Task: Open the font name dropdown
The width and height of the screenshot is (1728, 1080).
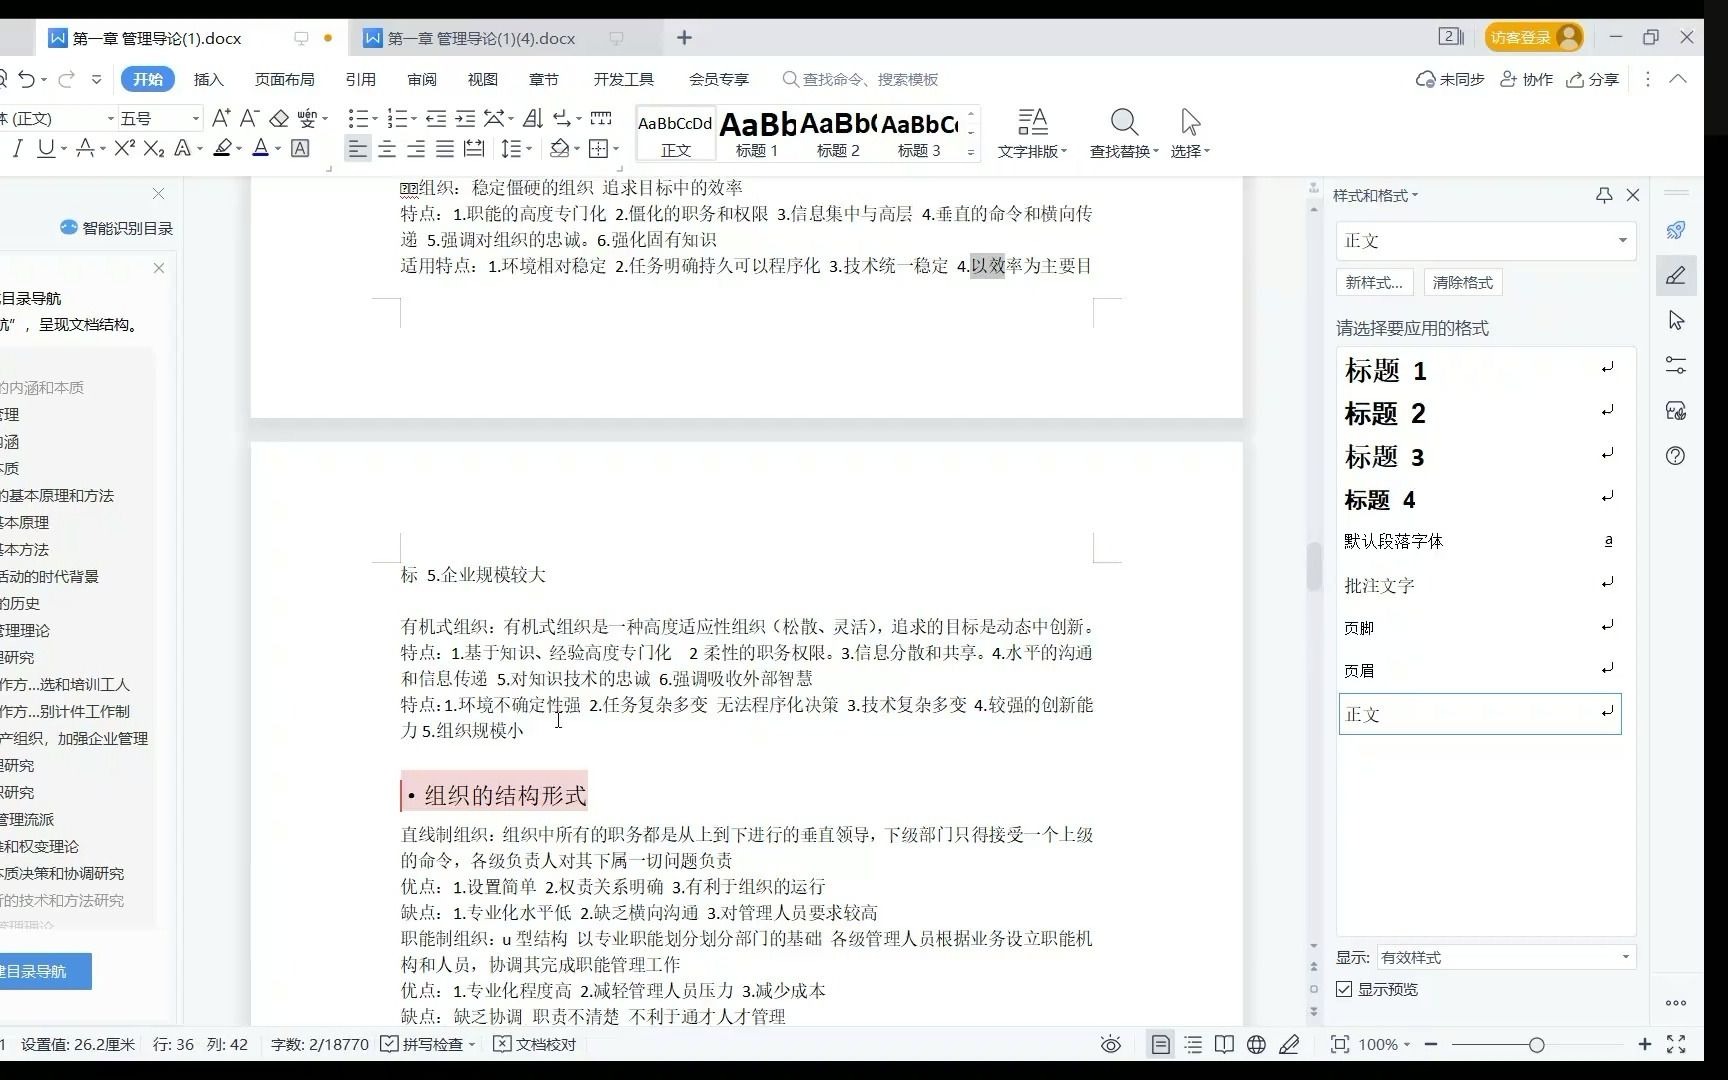Action: coord(110,118)
